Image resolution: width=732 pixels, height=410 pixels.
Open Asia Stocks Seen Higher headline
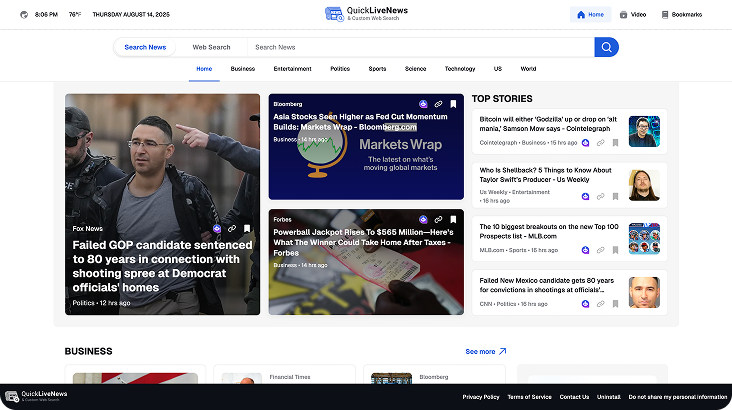tap(360, 121)
